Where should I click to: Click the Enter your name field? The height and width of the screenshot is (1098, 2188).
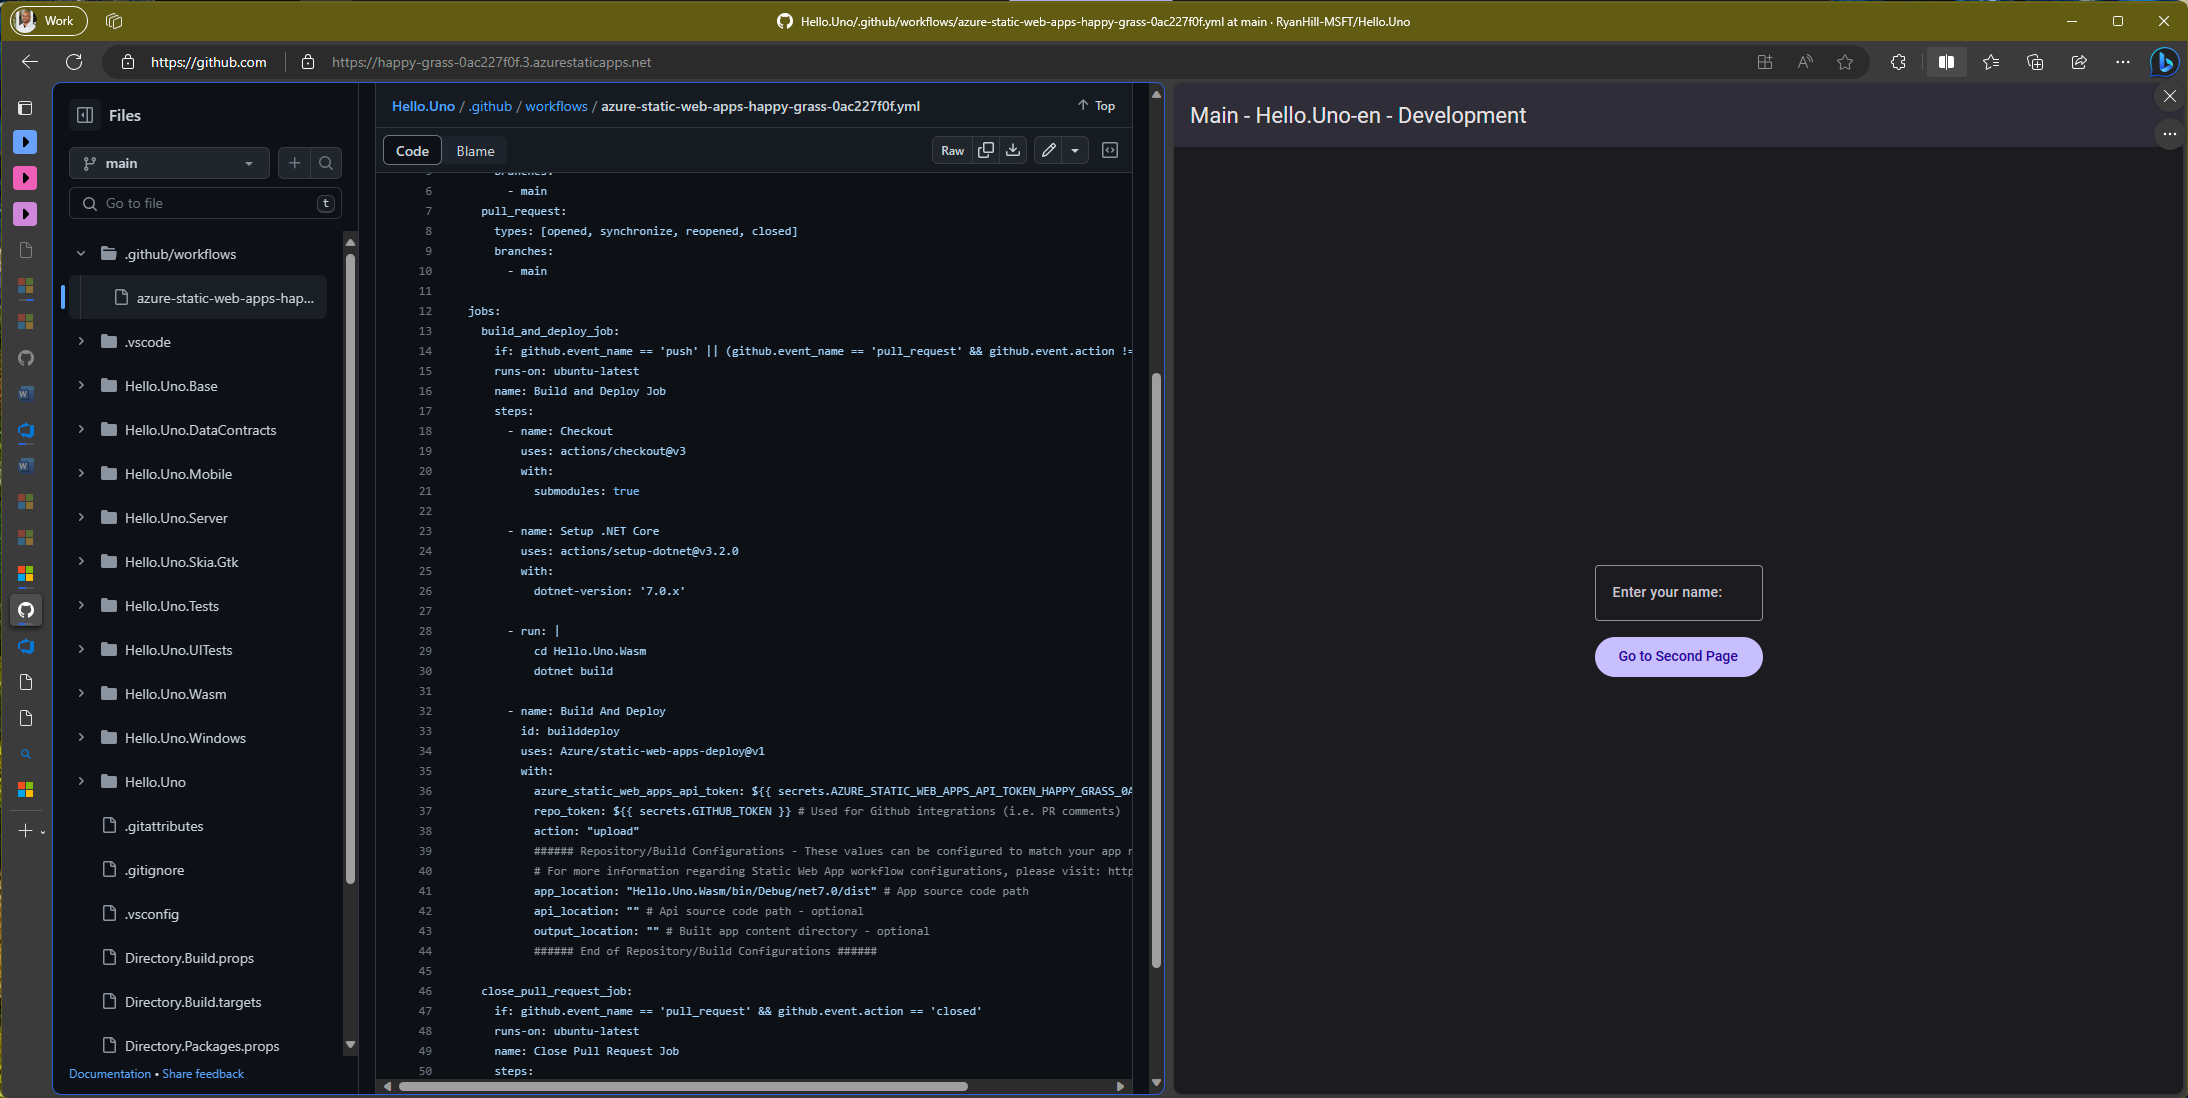tap(1678, 592)
